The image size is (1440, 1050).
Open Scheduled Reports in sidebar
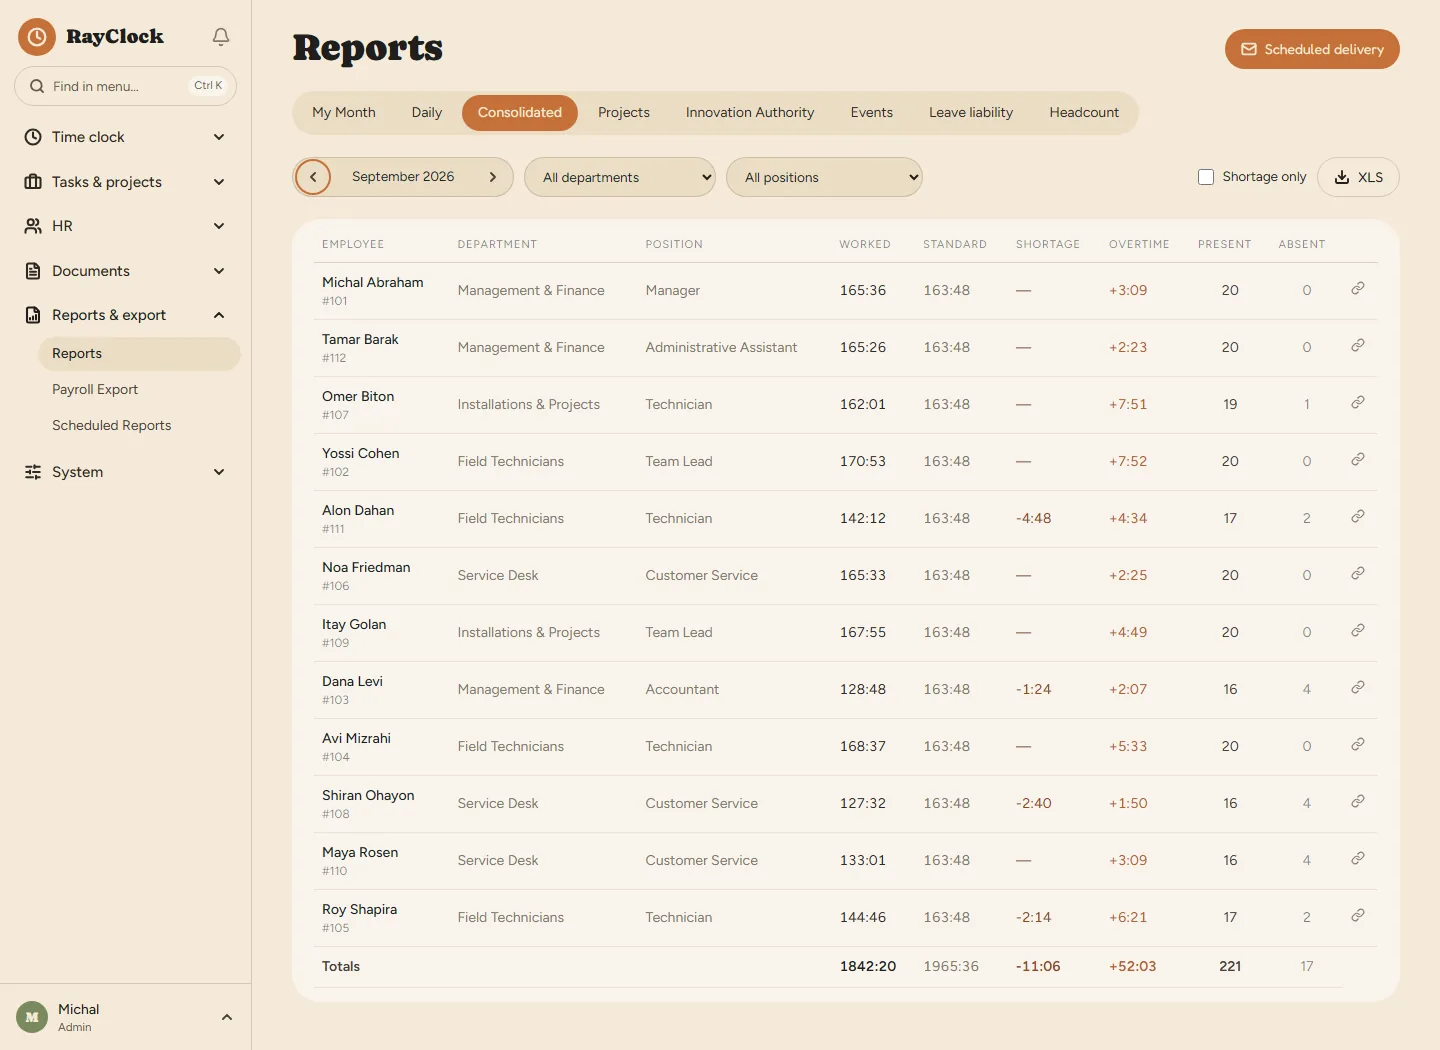coord(139,426)
